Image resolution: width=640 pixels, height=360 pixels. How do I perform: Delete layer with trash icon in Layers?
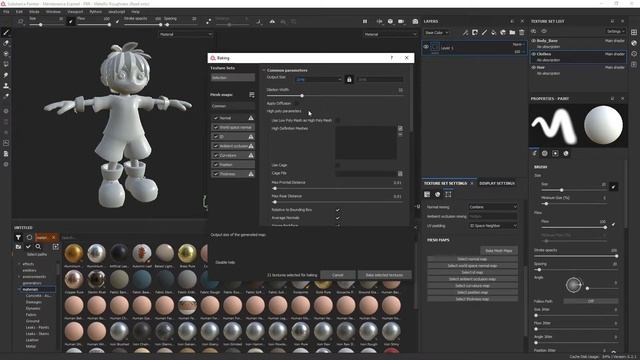(x=522, y=32)
